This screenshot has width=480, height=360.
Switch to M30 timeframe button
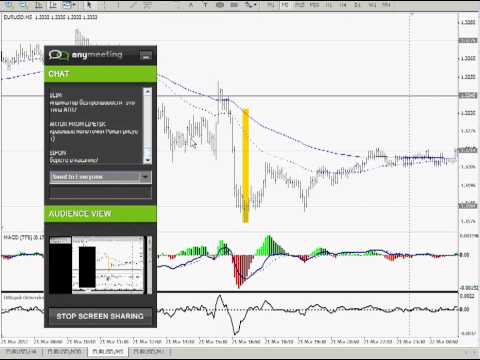point(314,5)
